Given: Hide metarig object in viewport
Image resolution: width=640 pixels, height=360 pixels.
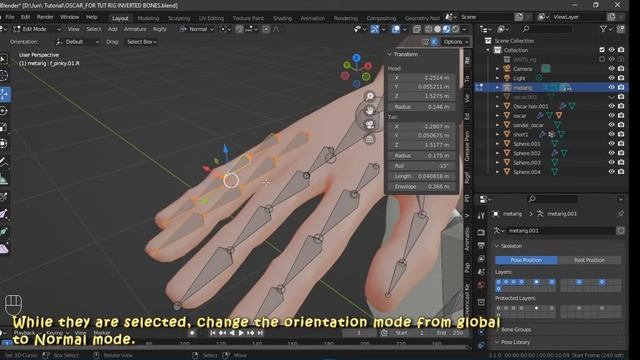Looking at the screenshot, I should point(611,87).
